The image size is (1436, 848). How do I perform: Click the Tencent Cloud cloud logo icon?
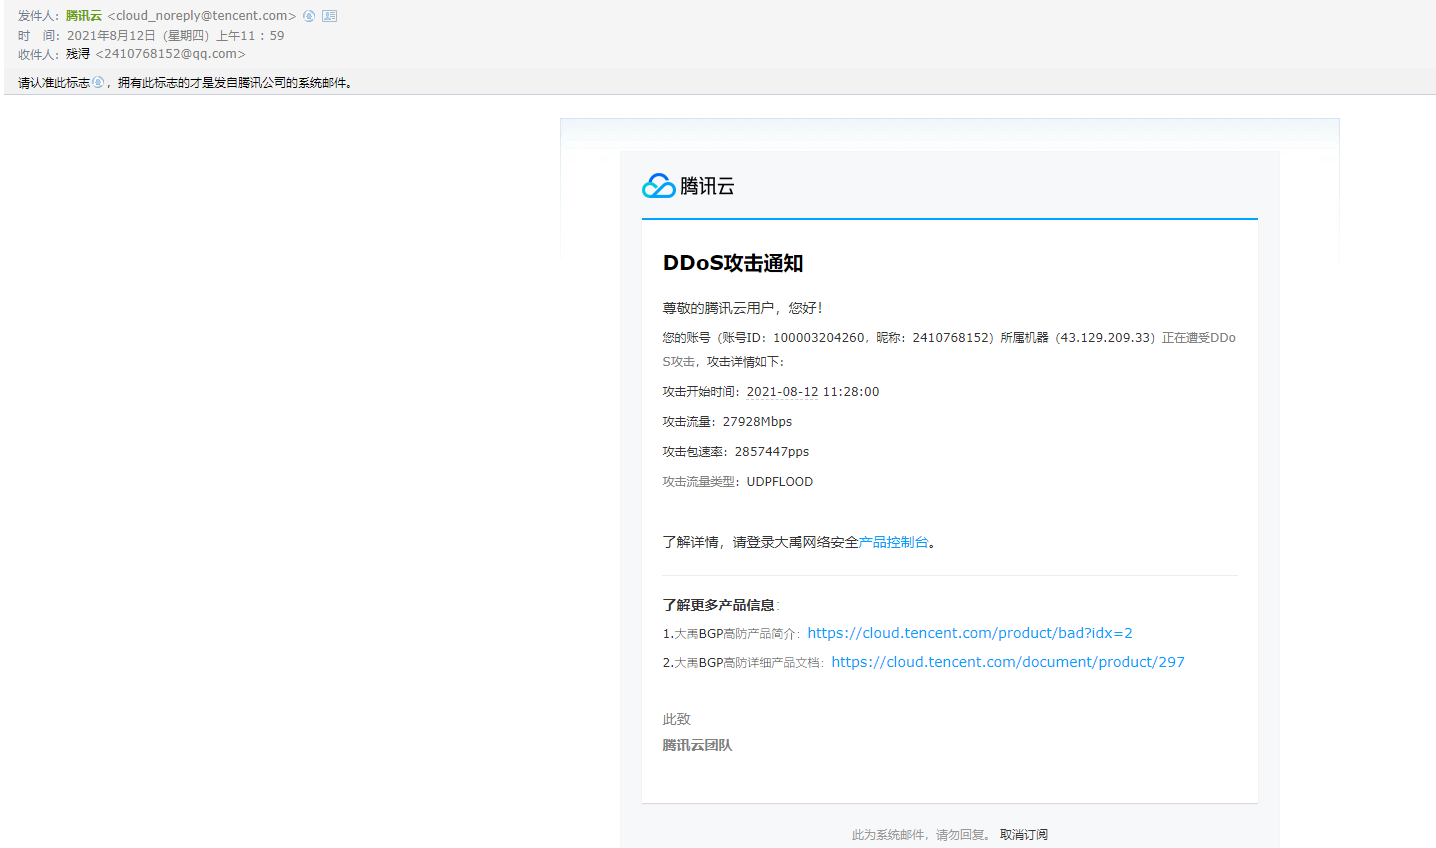(x=658, y=186)
